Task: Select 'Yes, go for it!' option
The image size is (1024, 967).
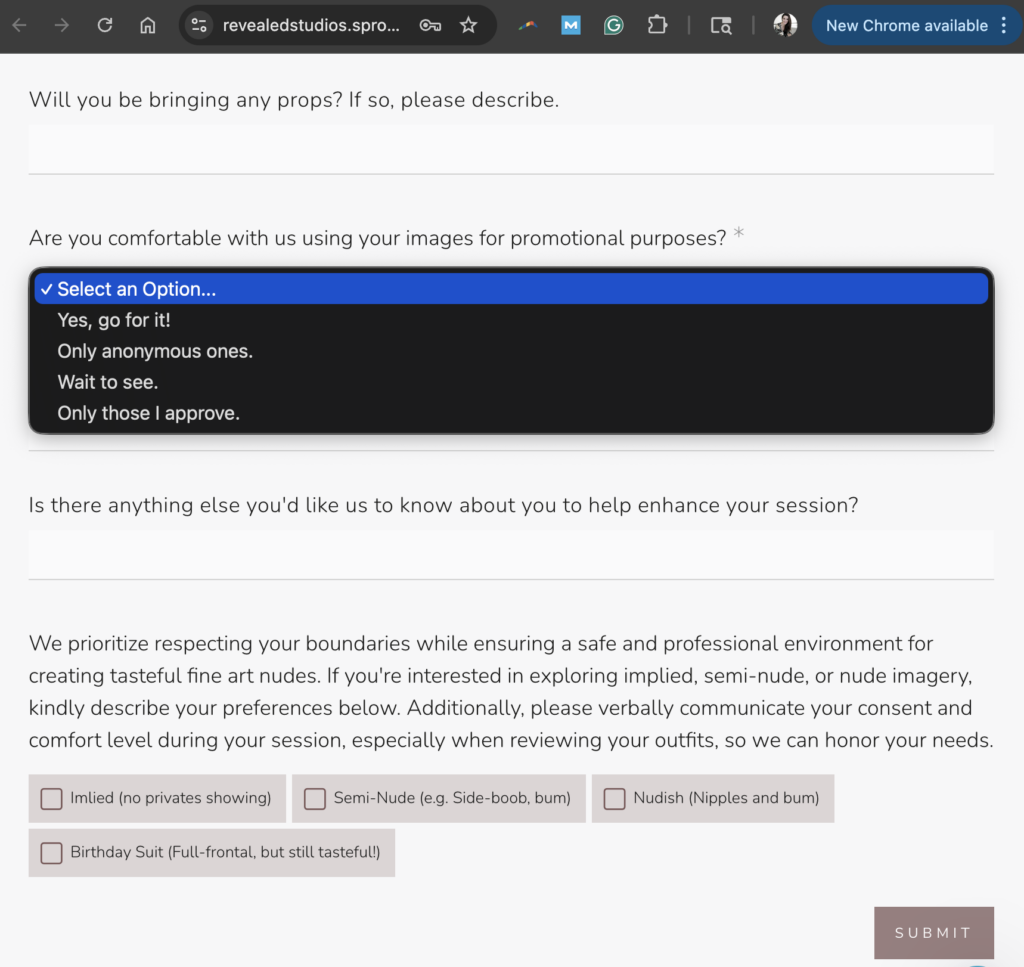Action: 113,320
